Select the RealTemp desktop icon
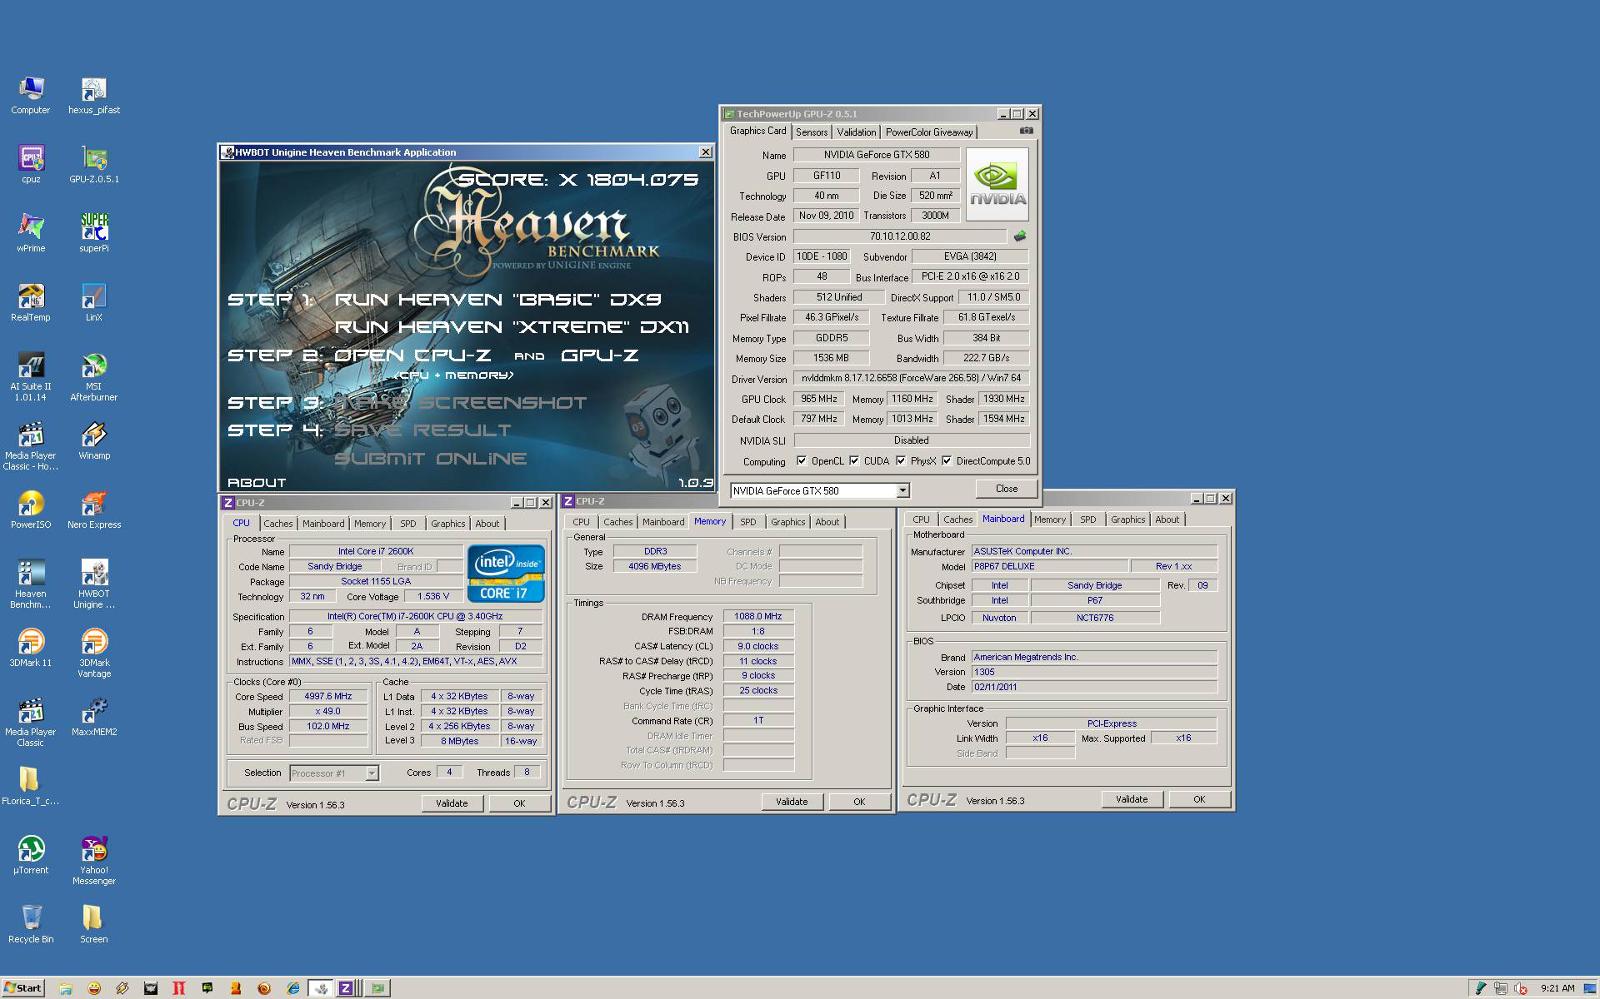 (30, 303)
